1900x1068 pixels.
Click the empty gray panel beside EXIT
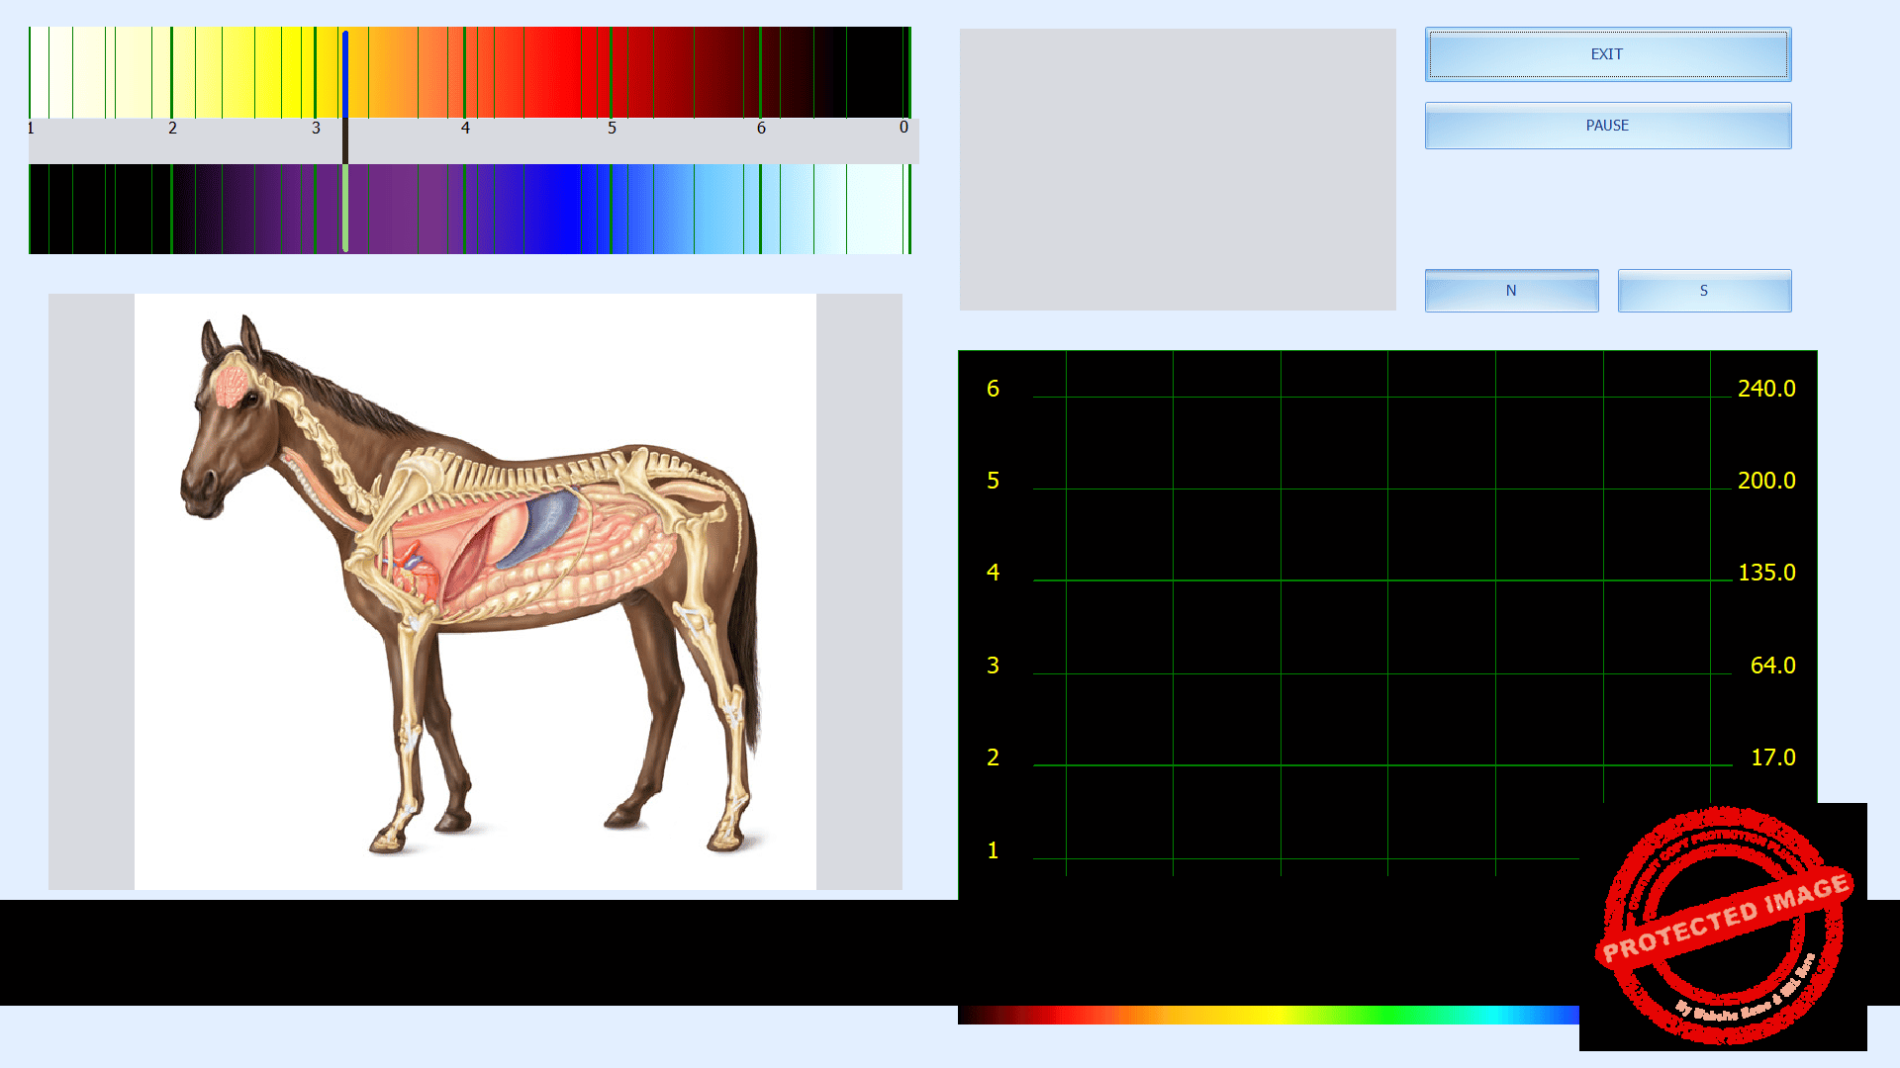[x=1177, y=169]
